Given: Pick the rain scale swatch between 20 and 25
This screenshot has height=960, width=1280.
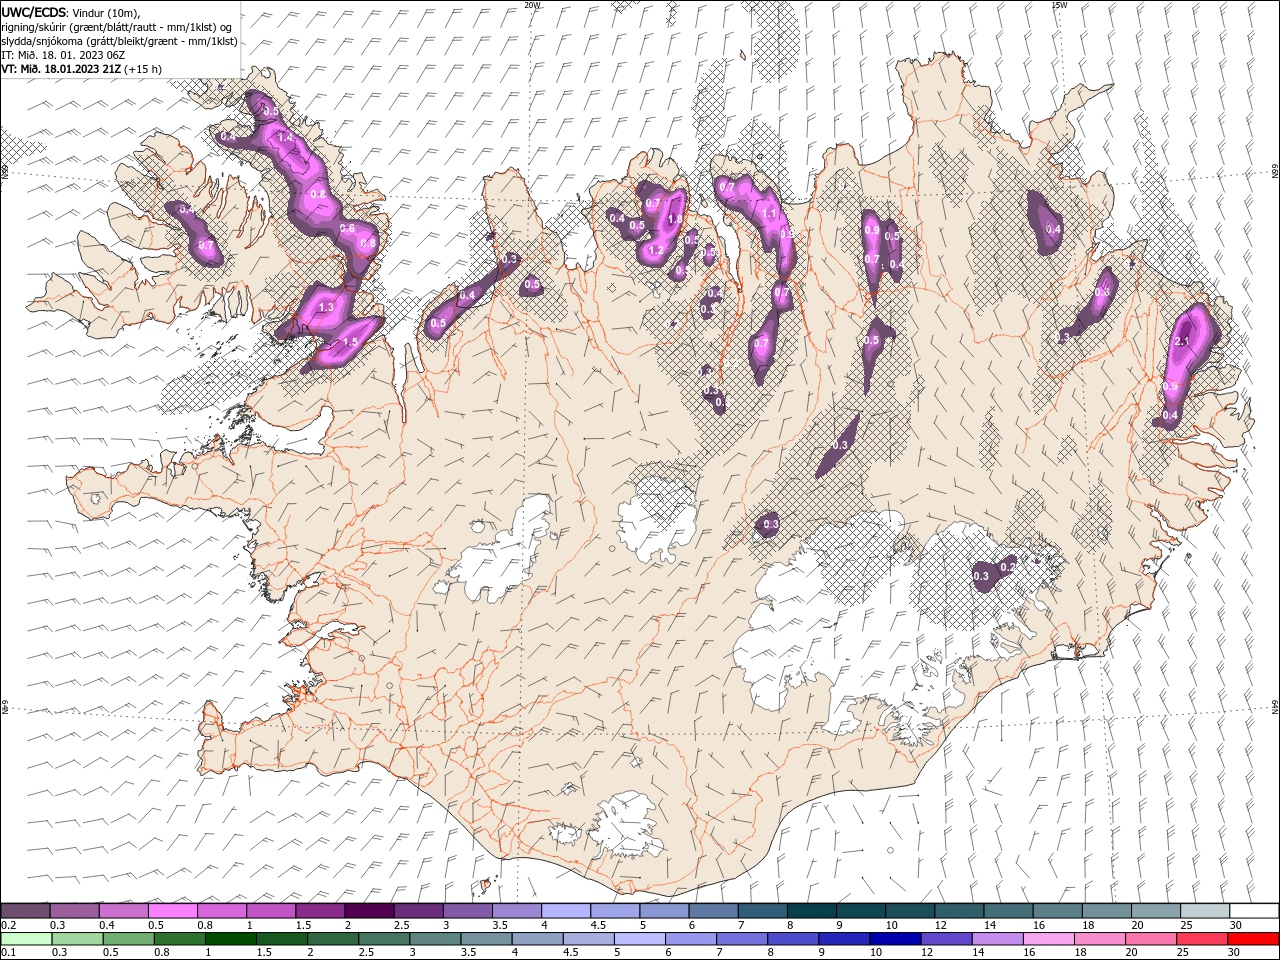Looking at the screenshot, I should pyautogui.click(x=1151, y=939).
